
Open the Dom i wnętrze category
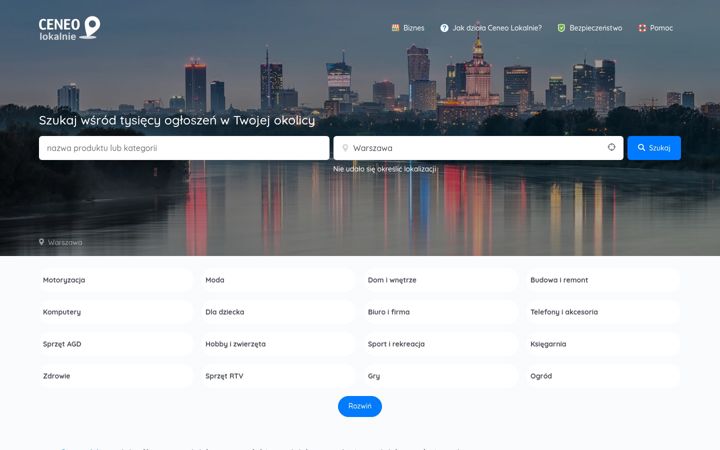441,280
